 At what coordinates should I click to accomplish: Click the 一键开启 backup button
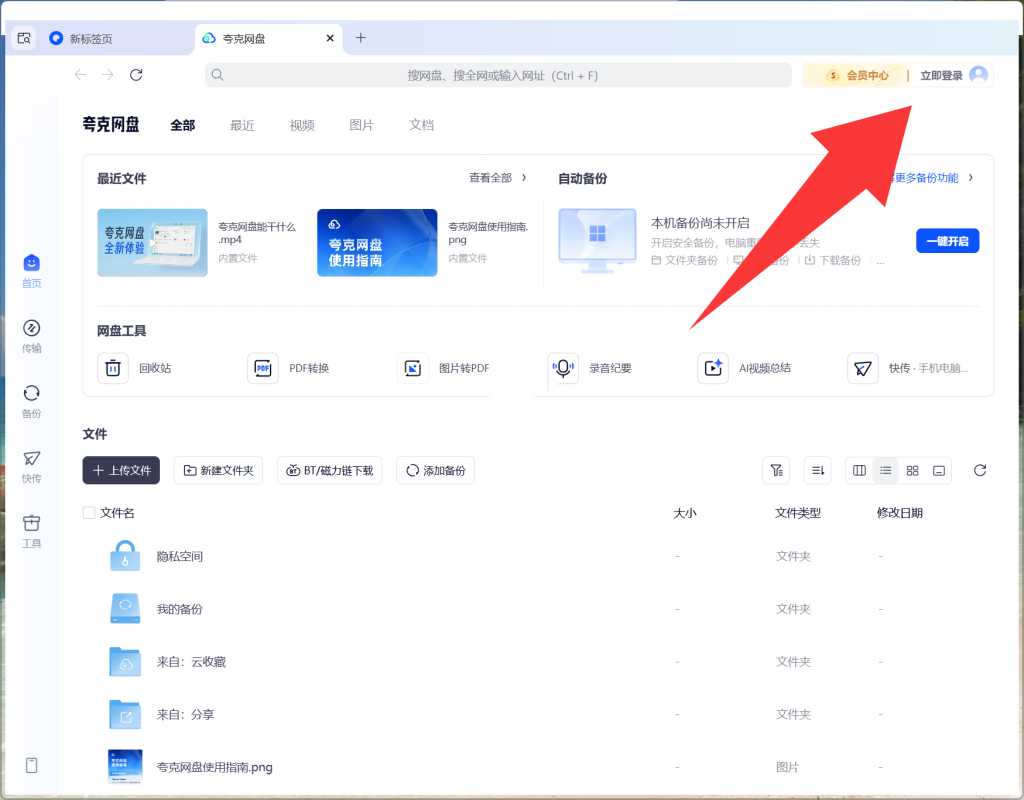948,241
